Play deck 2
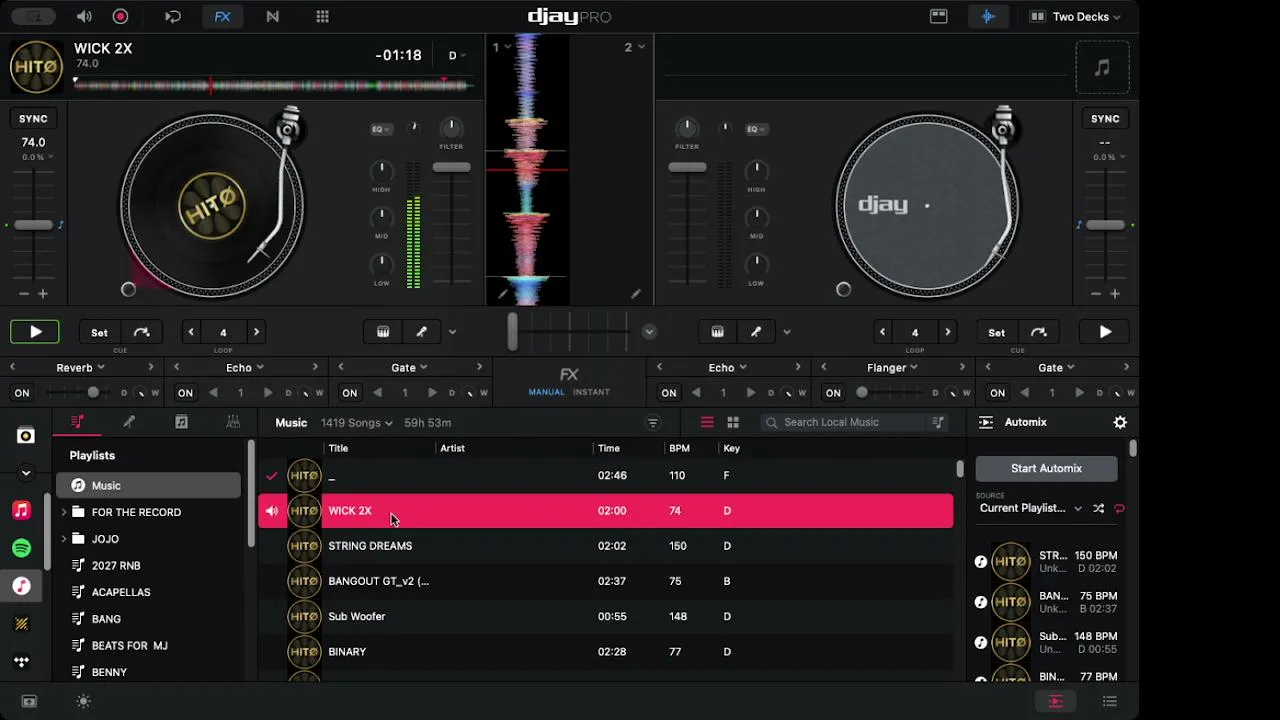The image size is (1280, 720). [1105, 332]
